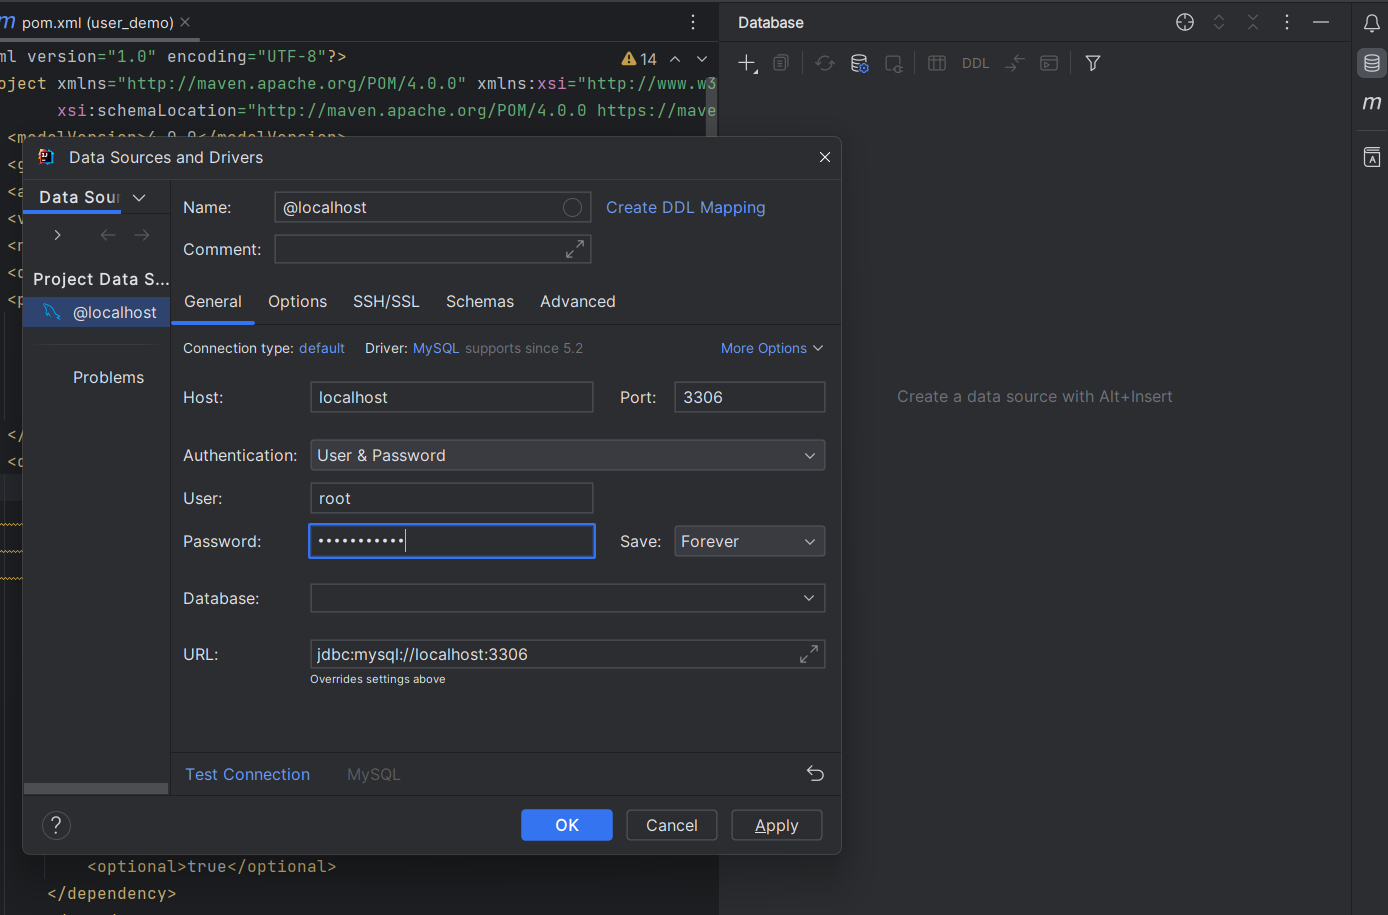Click Collapse All in the Database panel header
Image resolution: width=1388 pixels, height=915 pixels.
click(x=1253, y=22)
